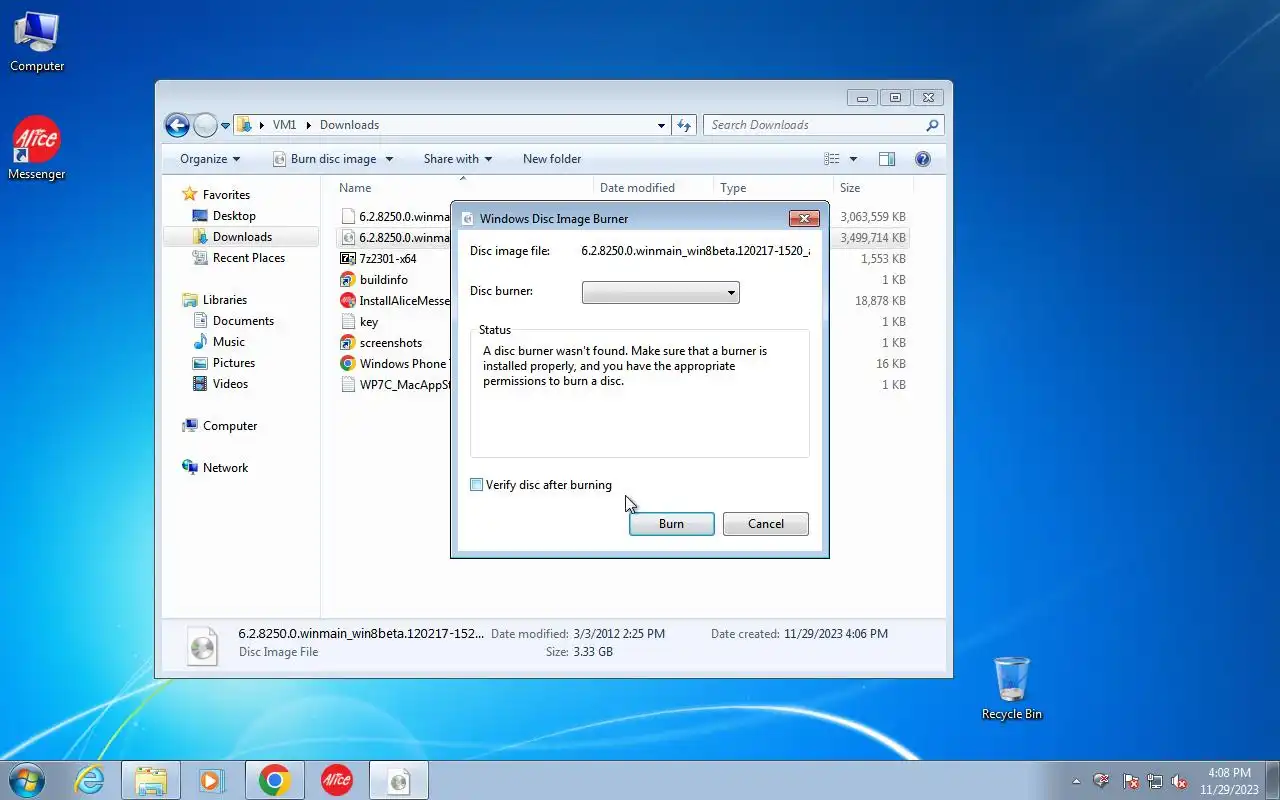
Task: Click the volume muted tray icon
Action: click(x=1179, y=781)
